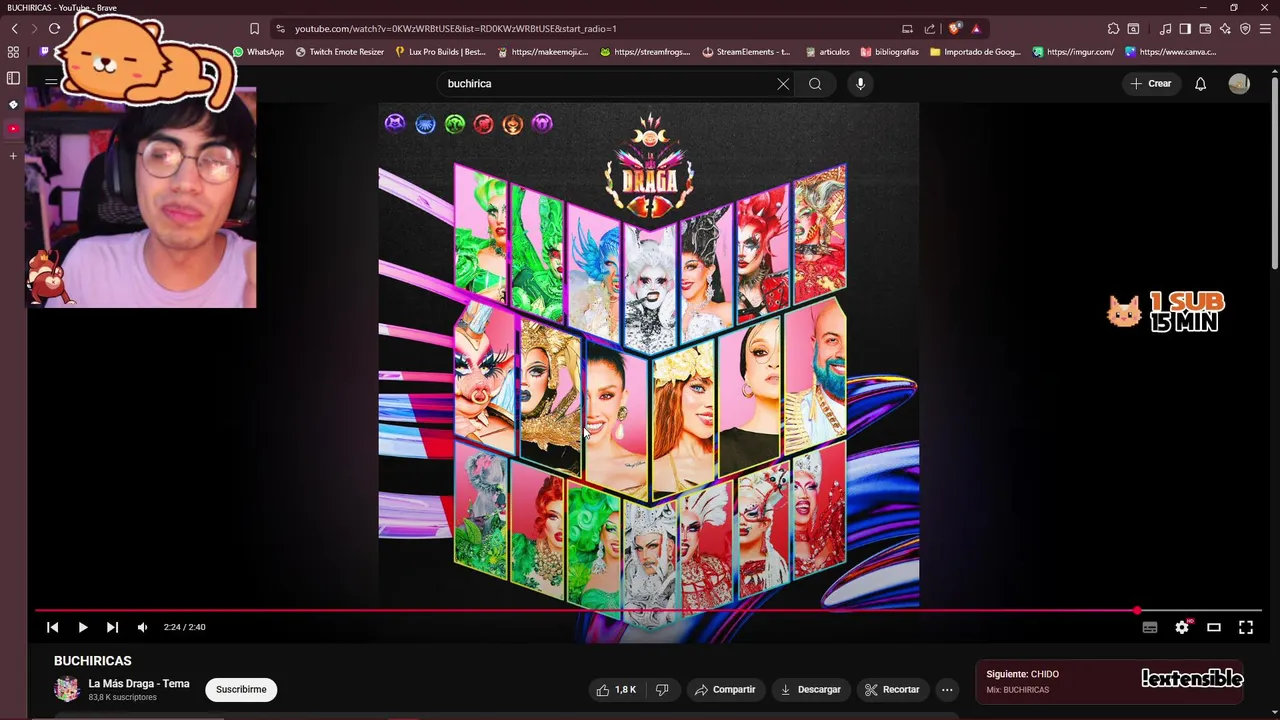Click YouTube search magnifier button
Viewport: 1280px width, 720px height.
tap(815, 84)
